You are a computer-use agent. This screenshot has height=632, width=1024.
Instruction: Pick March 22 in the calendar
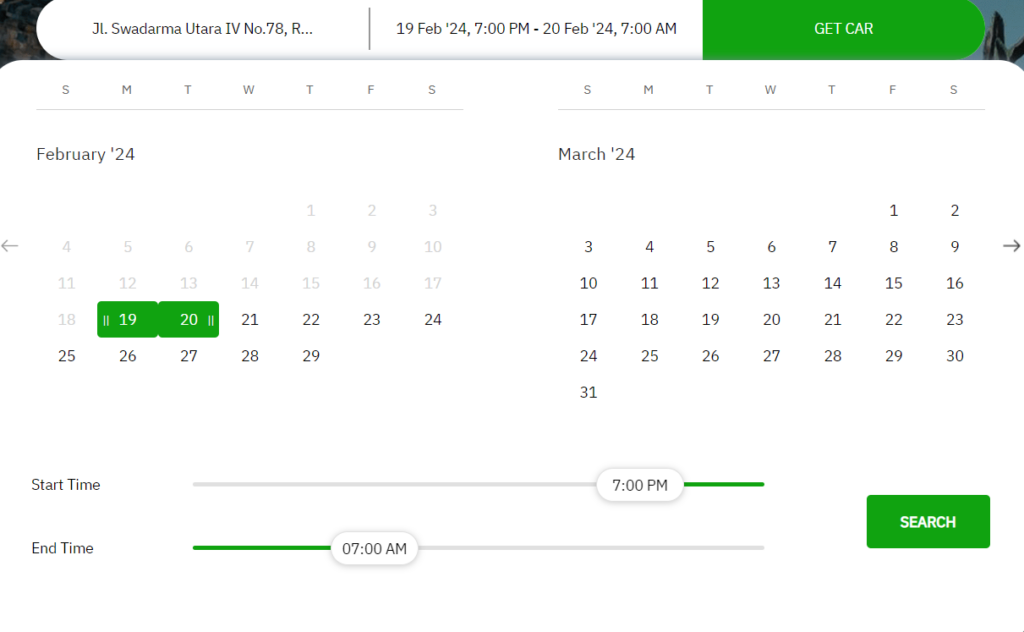[x=893, y=319]
